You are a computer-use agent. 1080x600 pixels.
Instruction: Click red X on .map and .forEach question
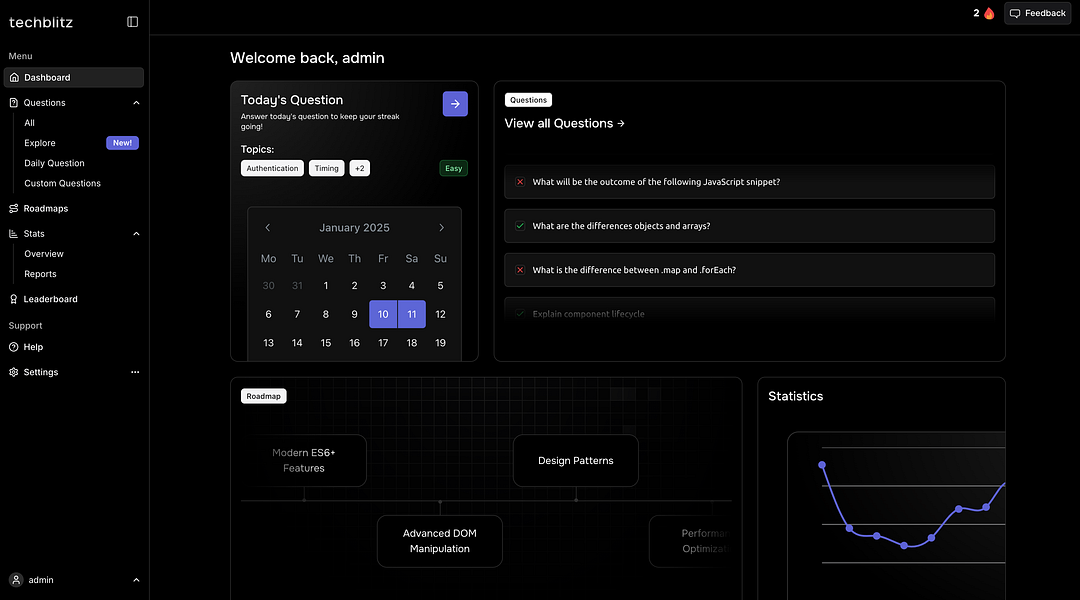pos(520,270)
